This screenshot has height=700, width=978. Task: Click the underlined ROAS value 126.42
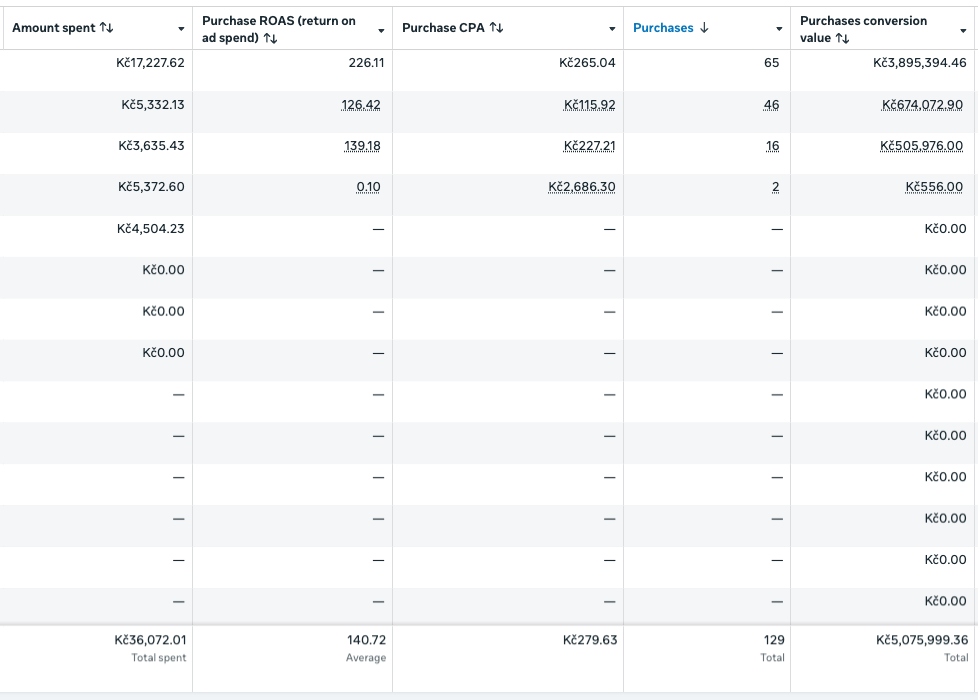point(361,105)
